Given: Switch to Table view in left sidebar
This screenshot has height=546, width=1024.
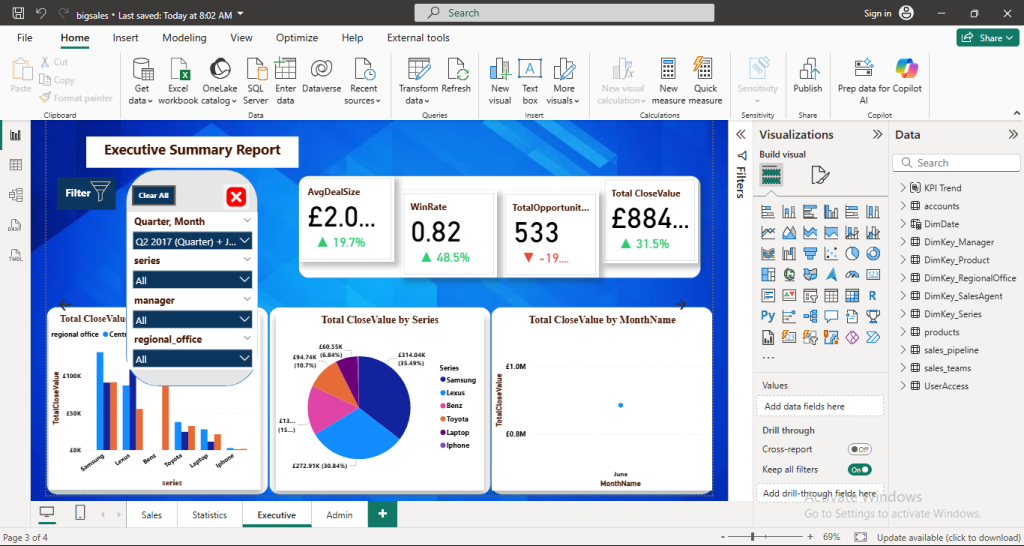Looking at the screenshot, I should coord(16,165).
